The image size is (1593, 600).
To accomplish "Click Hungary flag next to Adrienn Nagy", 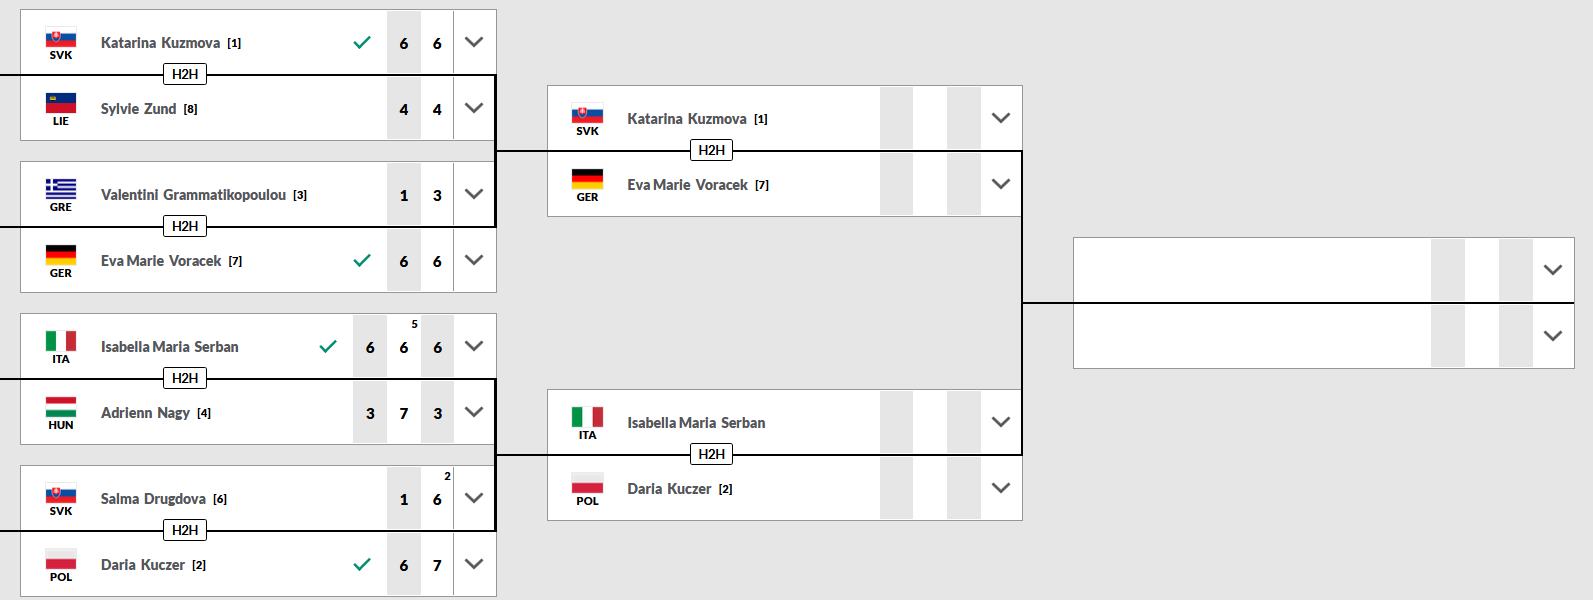I will 61,408.
